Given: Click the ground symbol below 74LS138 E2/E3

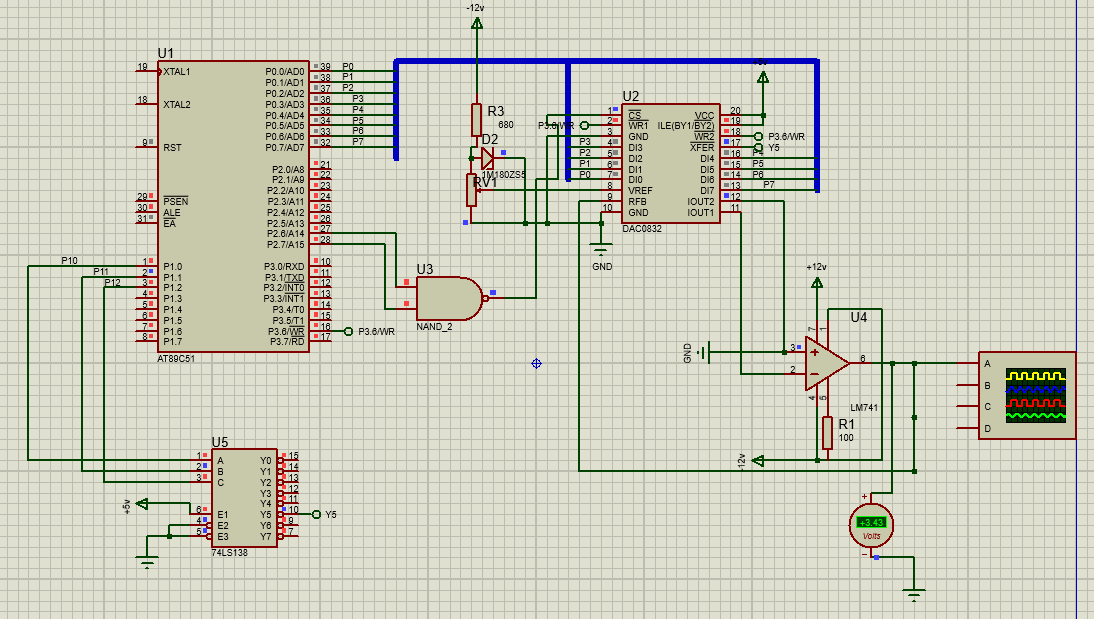Looking at the screenshot, I should (x=147, y=562).
